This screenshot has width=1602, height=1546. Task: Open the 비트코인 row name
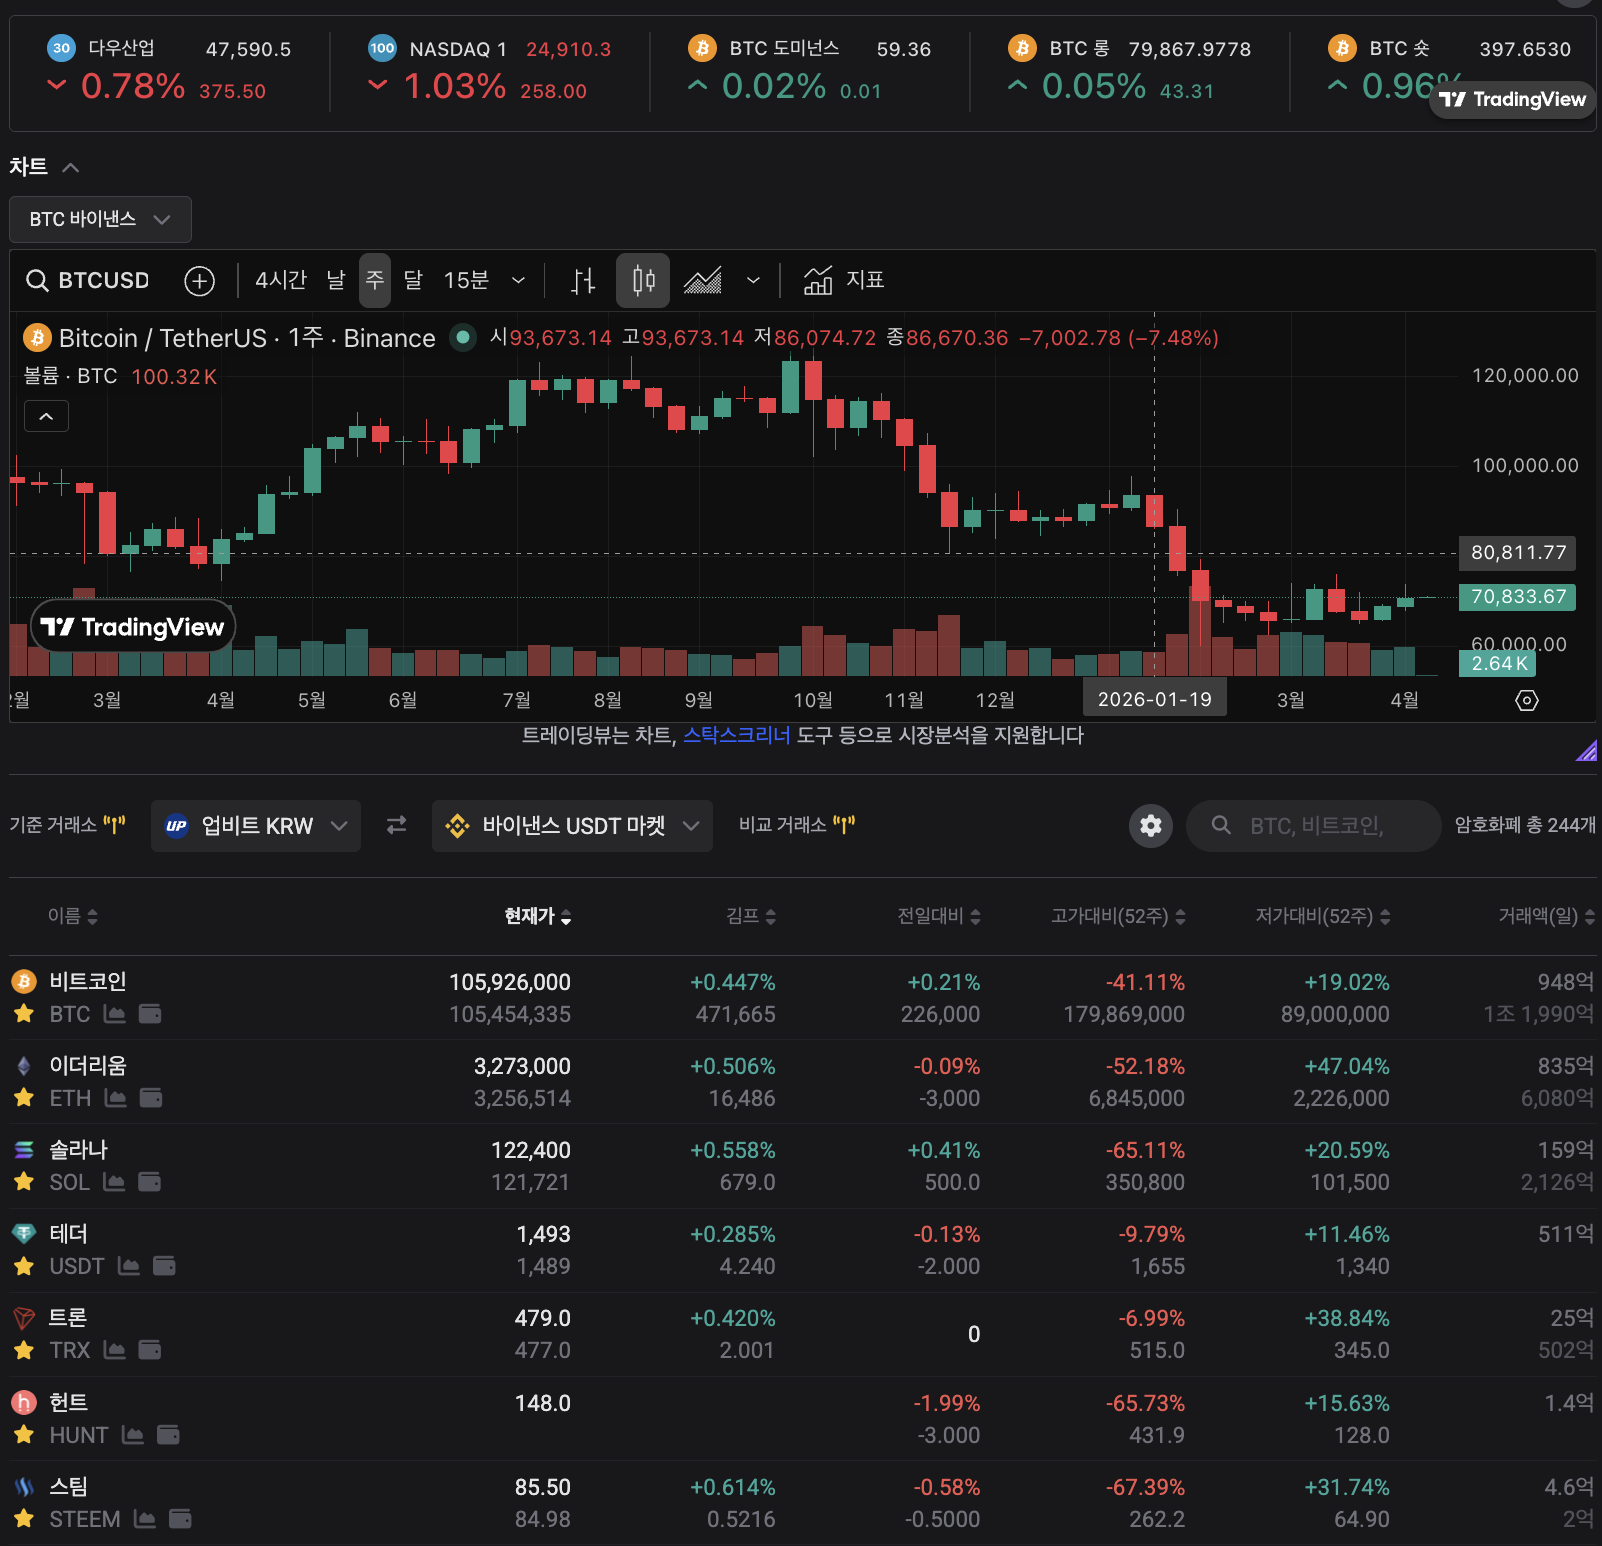point(88,982)
